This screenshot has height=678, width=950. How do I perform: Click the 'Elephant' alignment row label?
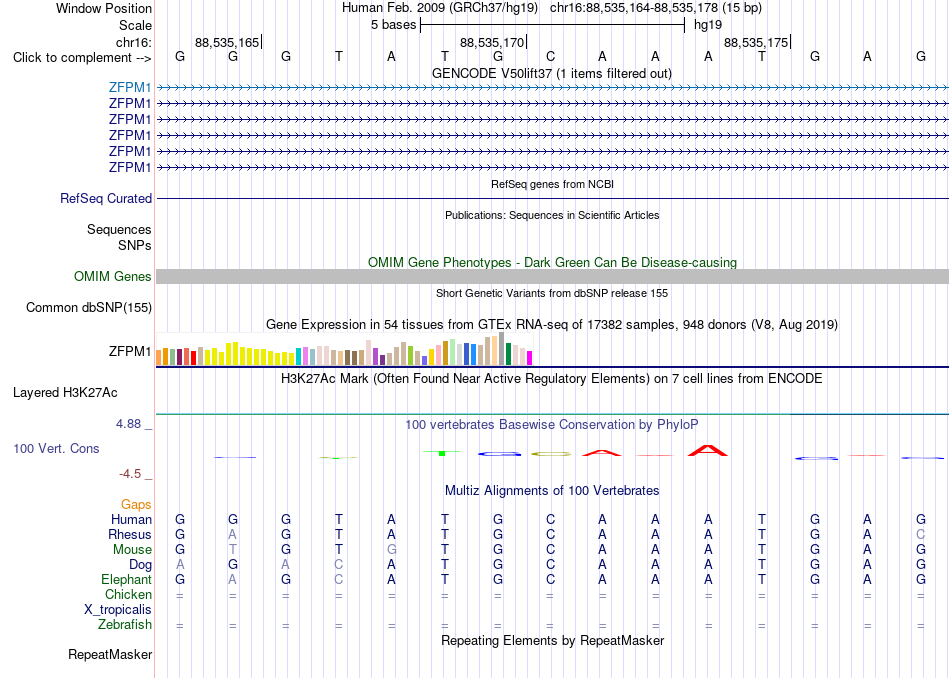[x=126, y=580]
